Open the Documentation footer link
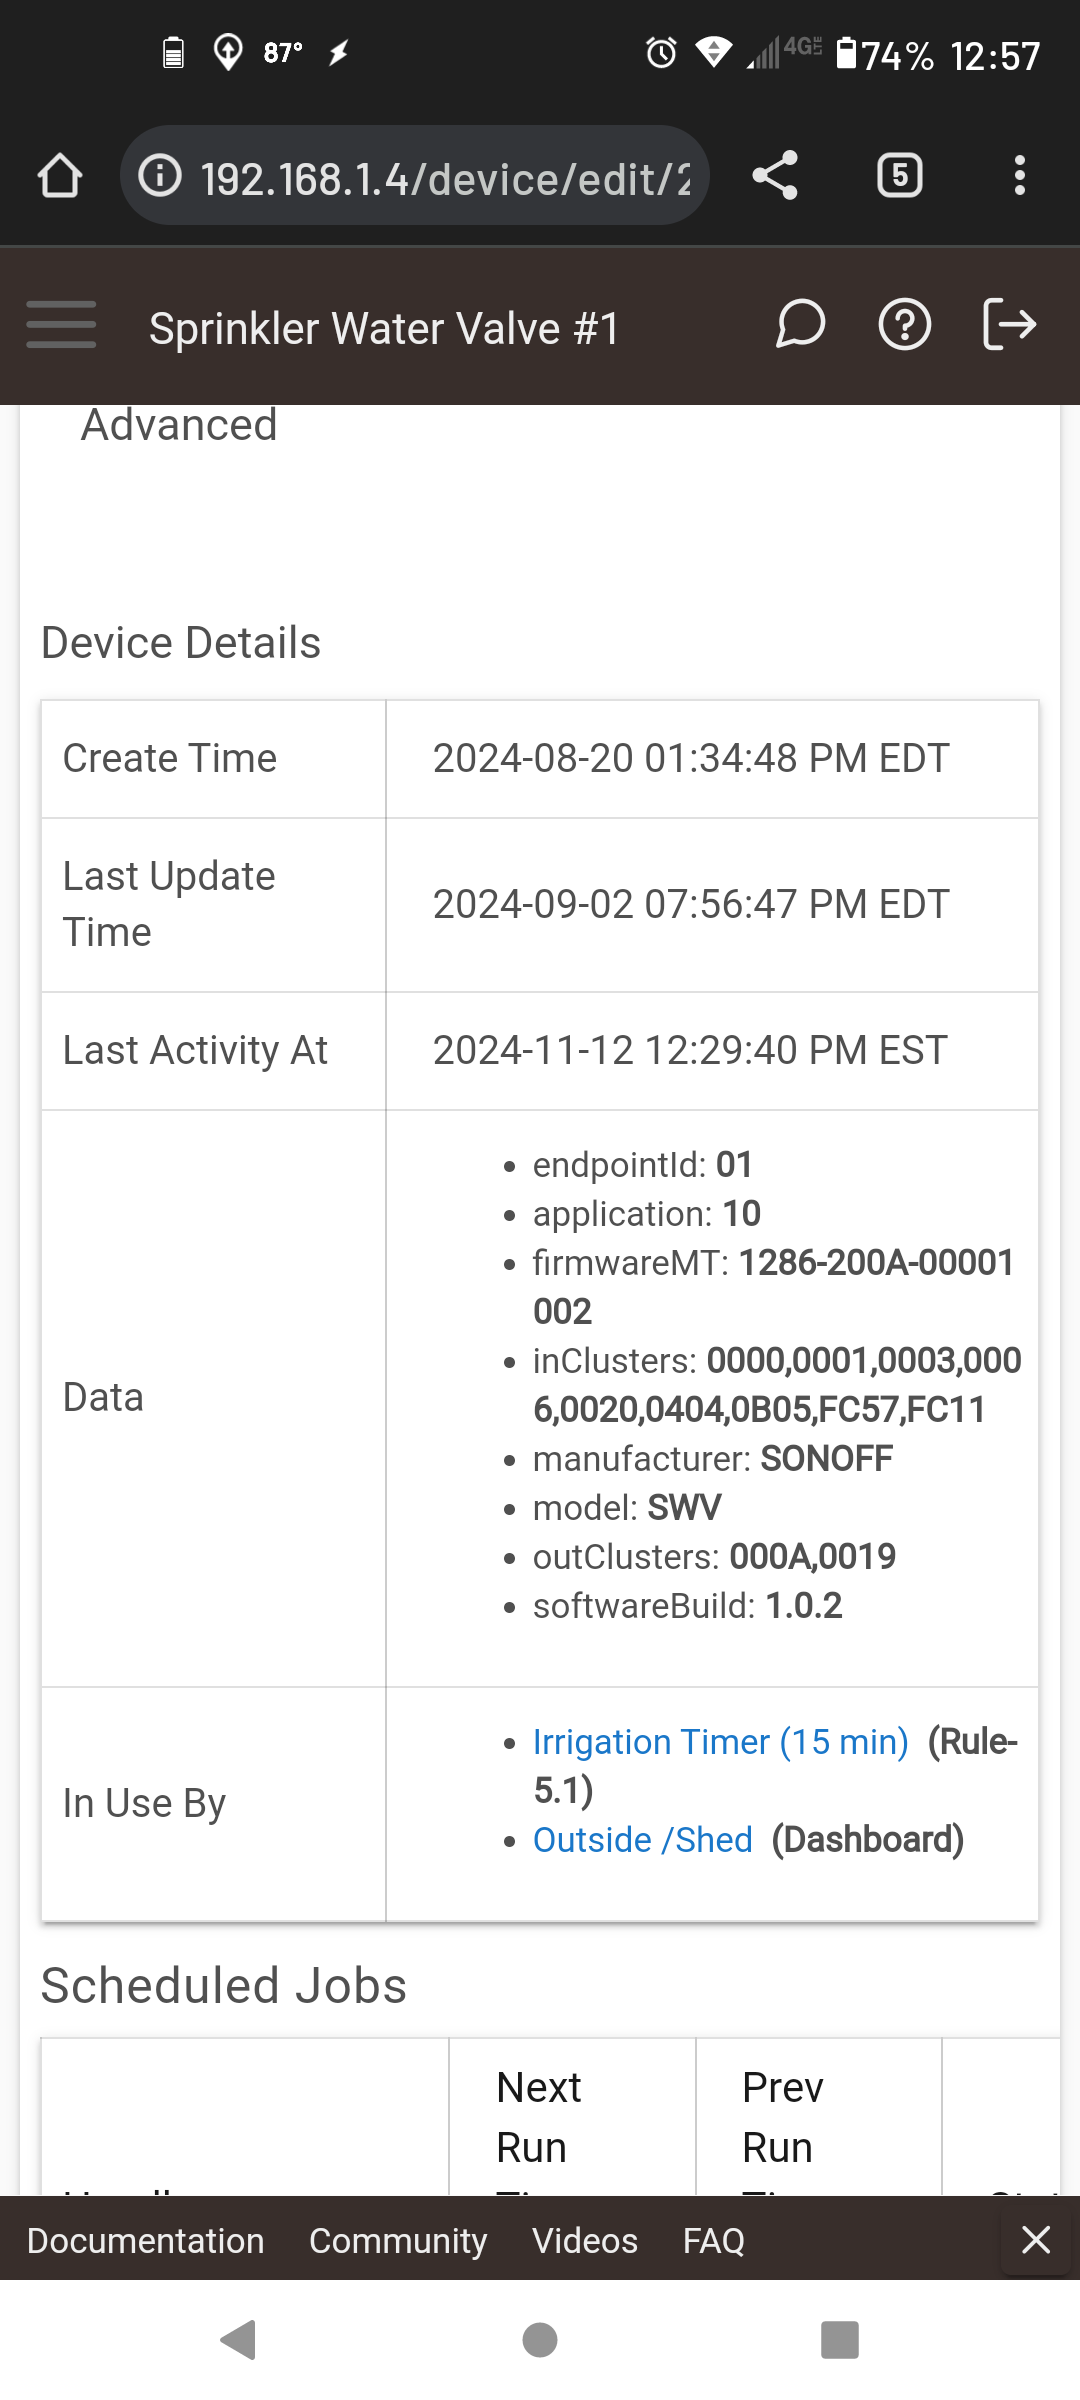Viewport: 1080px width, 2400px height. coord(145,2240)
